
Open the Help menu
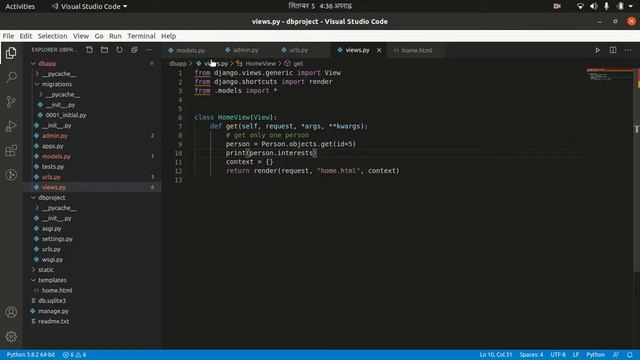(168, 36)
